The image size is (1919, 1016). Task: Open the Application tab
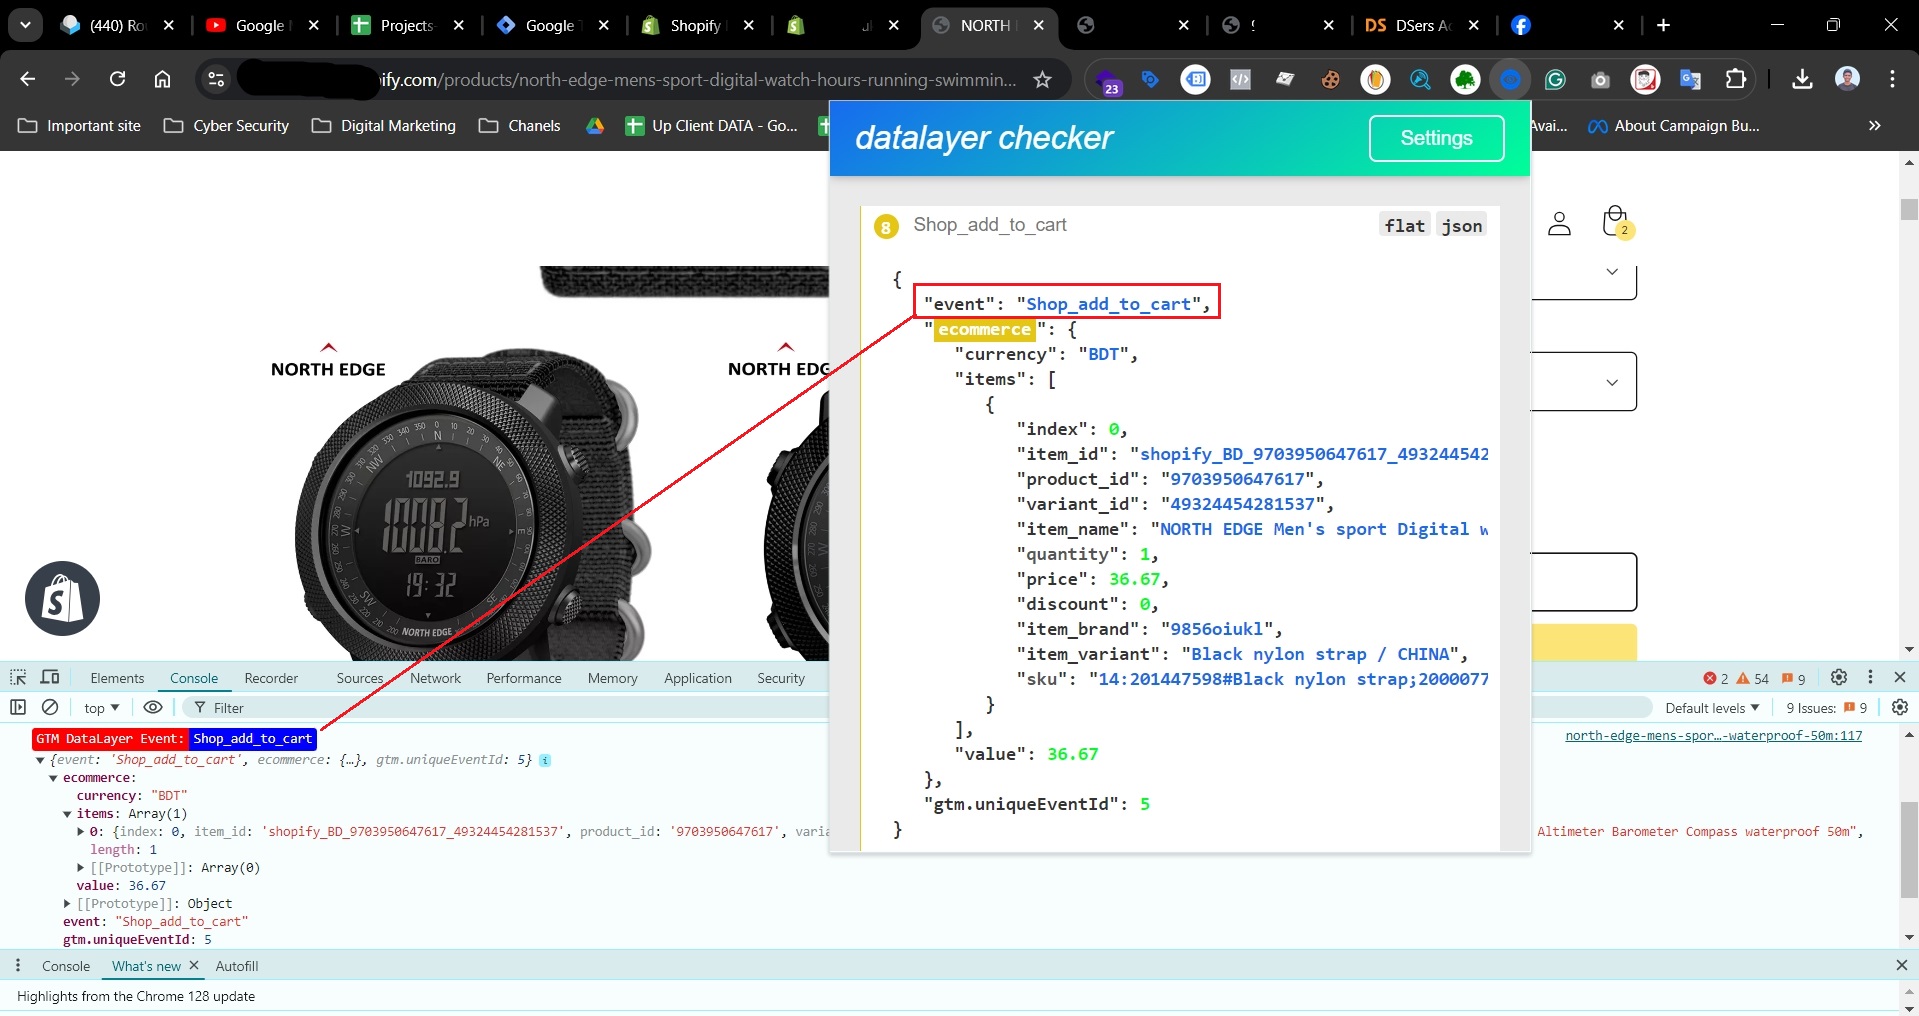coord(698,678)
